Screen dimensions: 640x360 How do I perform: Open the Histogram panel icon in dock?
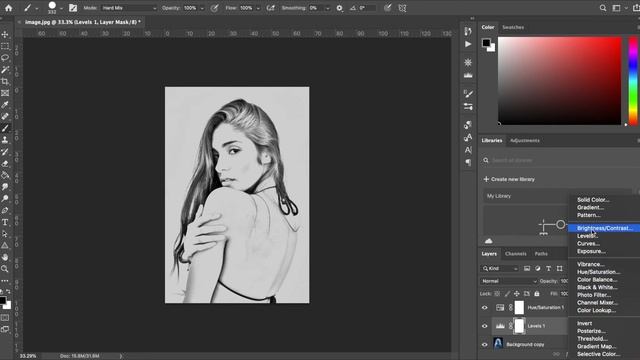point(468,76)
